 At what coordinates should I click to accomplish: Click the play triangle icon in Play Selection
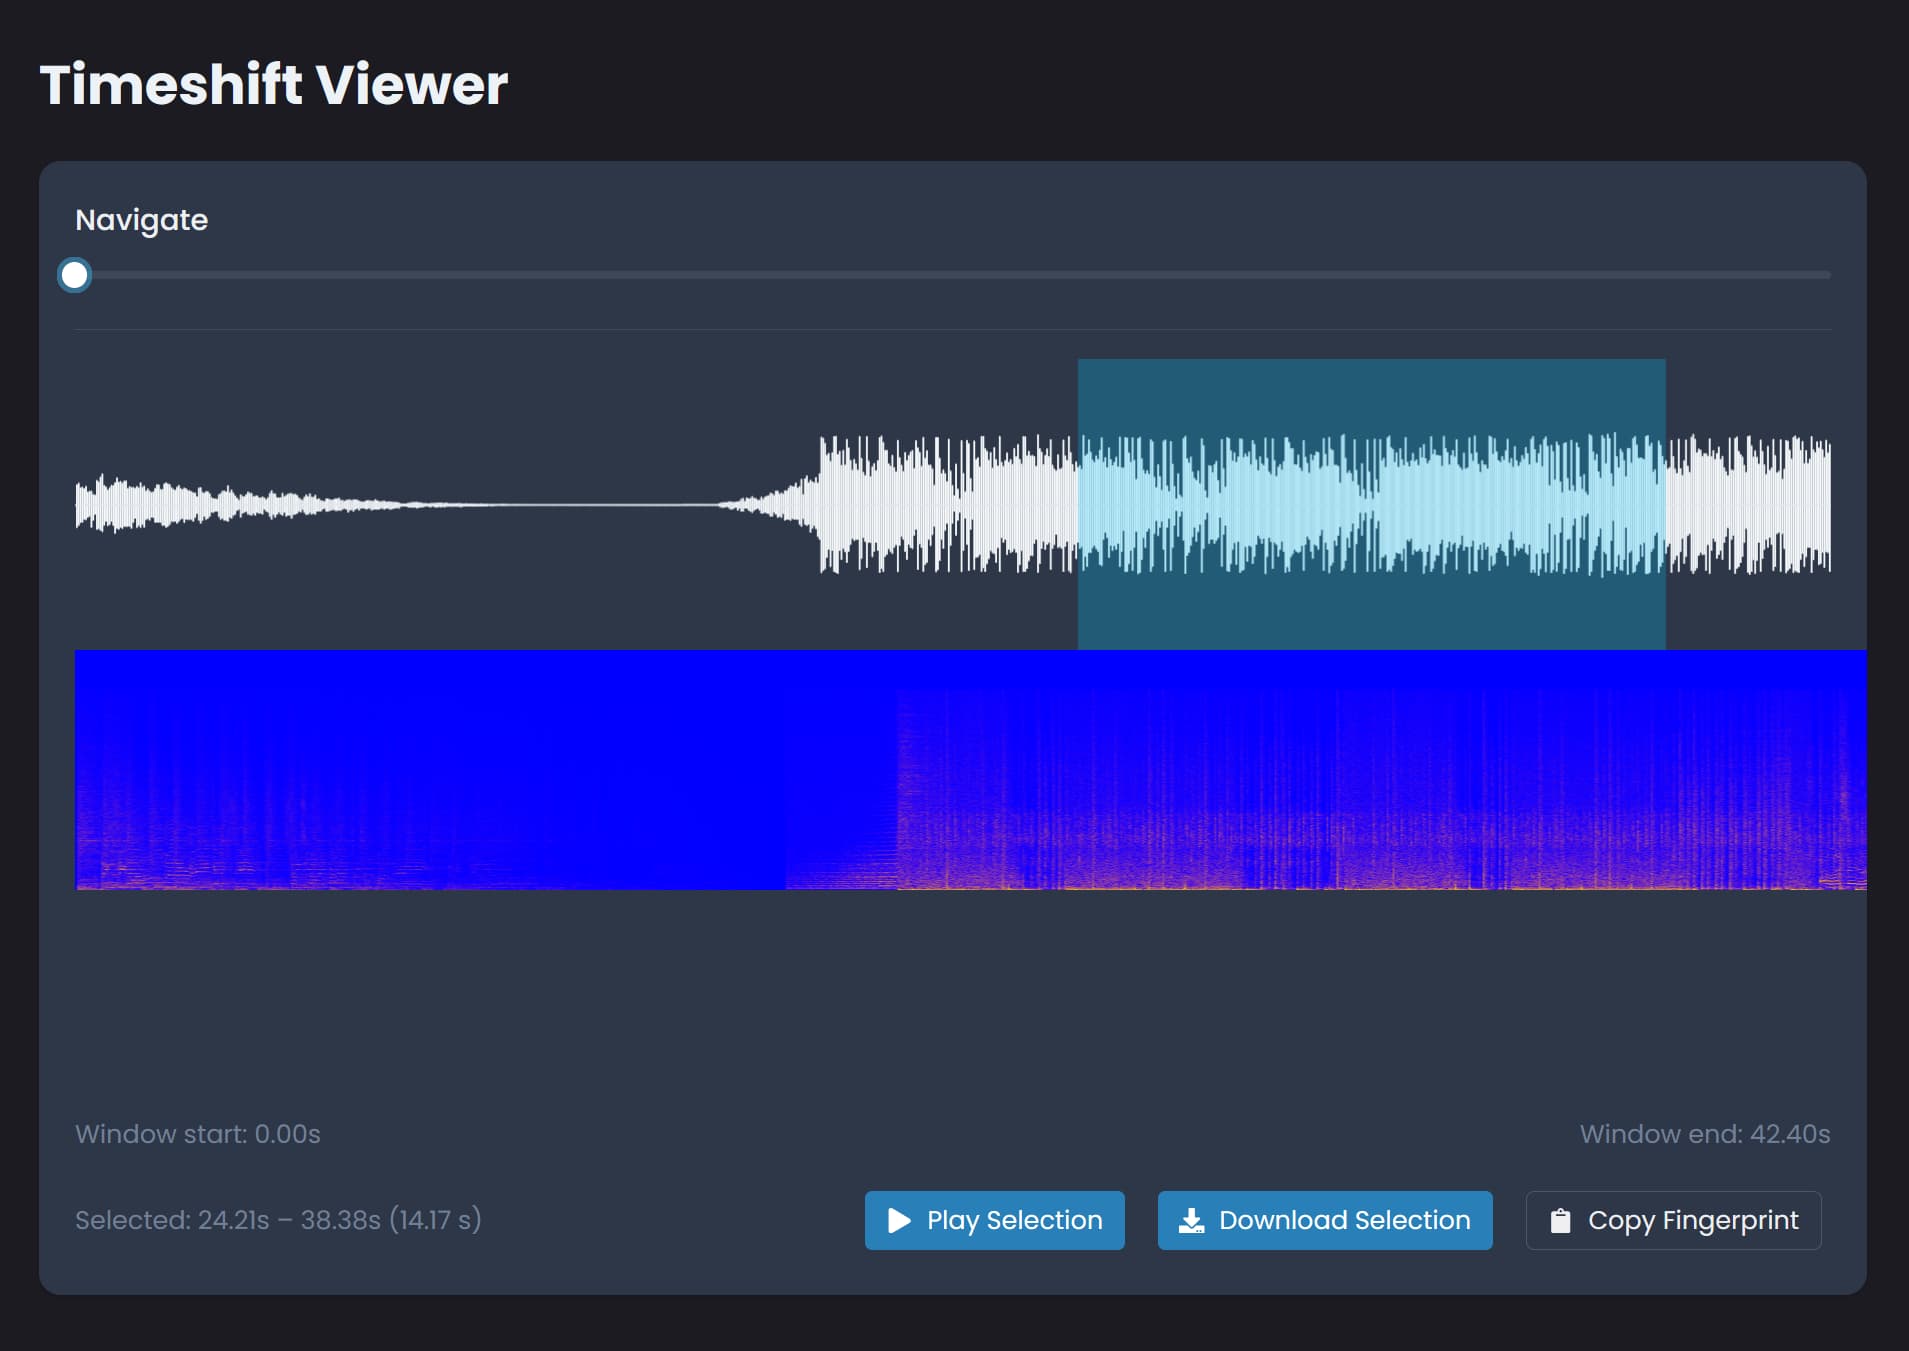click(899, 1220)
